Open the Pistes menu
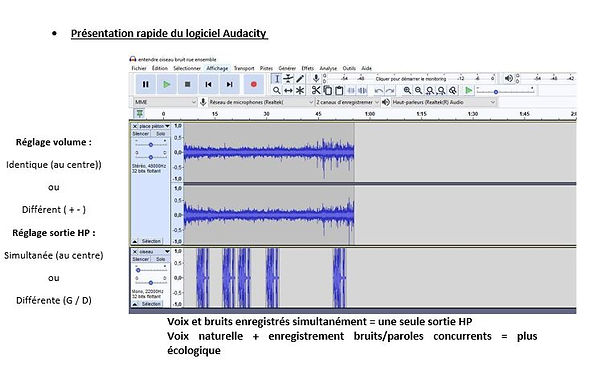The width and height of the screenshot is (600, 379). click(x=266, y=68)
